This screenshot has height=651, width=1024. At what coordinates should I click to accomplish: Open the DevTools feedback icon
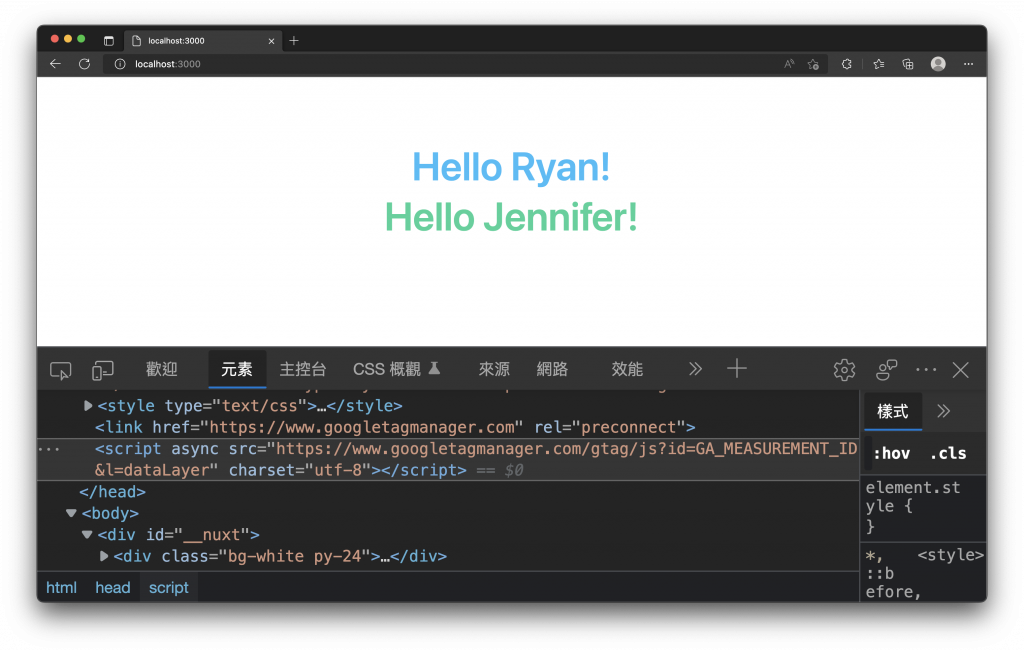click(886, 370)
